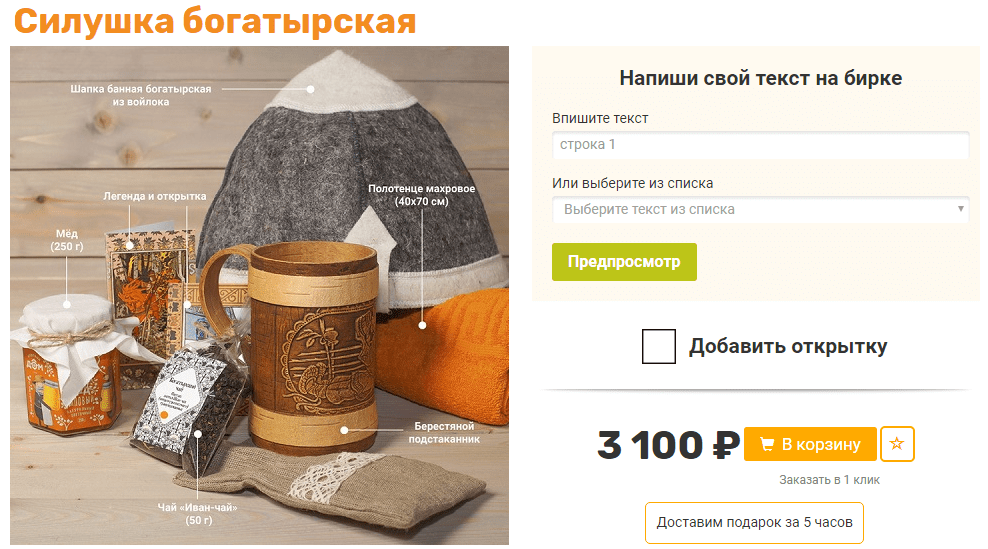Click the 'Шапка банная богатырская' image label
Image resolution: width=988 pixels, height=549 pixels.
tap(141, 95)
